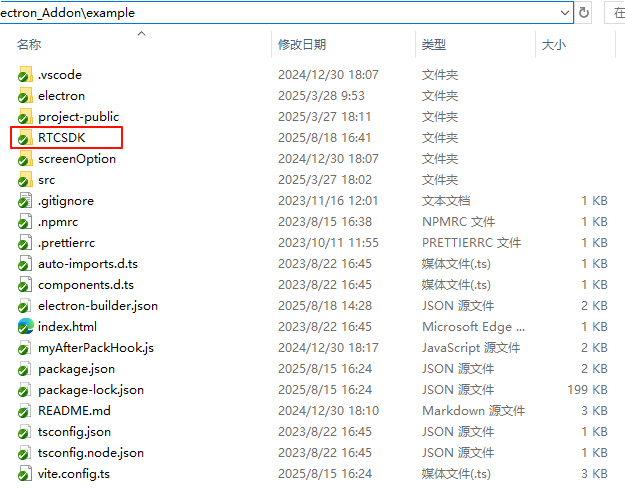Sort files by 修改日期 column header

[x=301, y=45]
